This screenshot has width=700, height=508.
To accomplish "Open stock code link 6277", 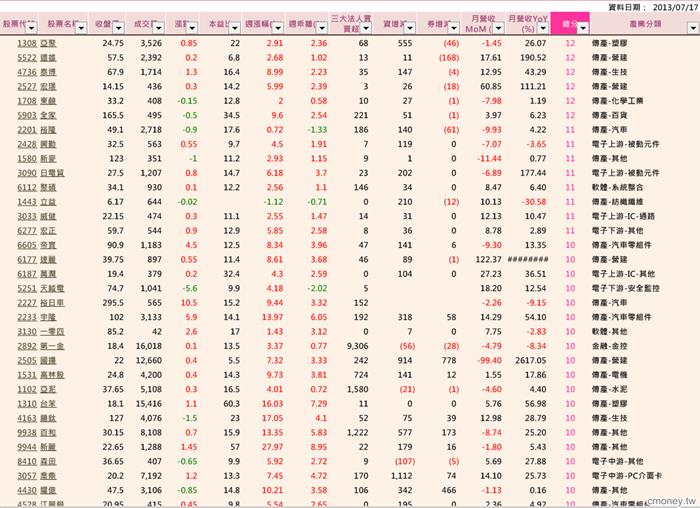I will [x=27, y=231].
